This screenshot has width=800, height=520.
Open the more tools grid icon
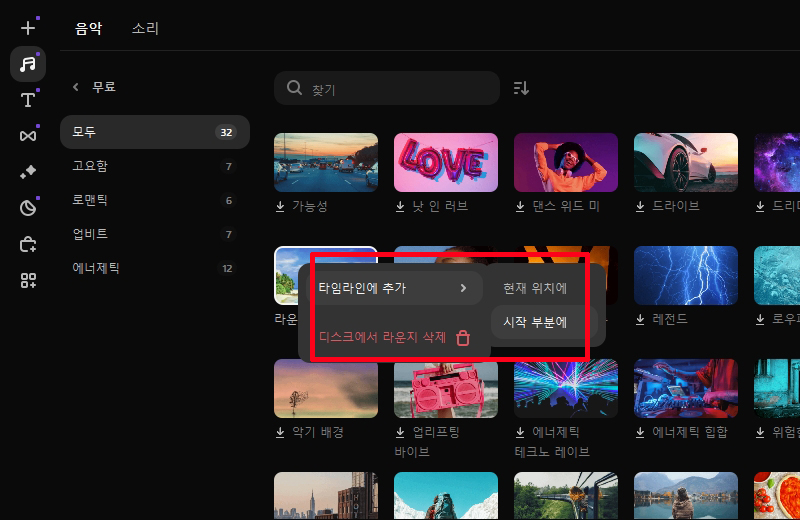pos(28,280)
